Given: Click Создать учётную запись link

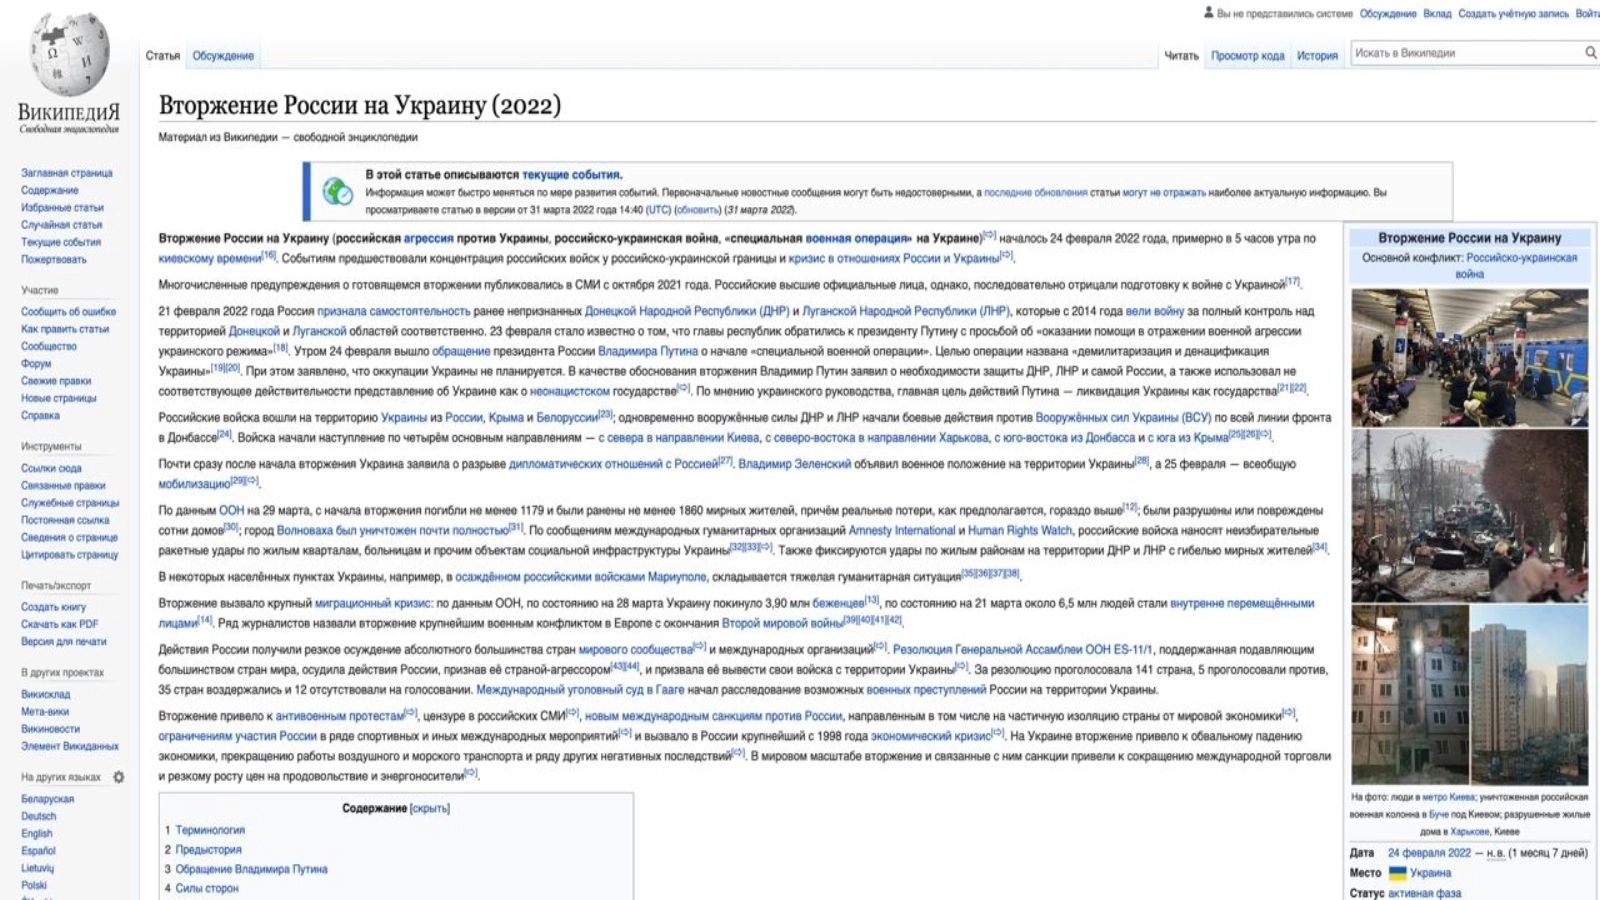Looking at the screenshot, I should (x=1513, y=13).
